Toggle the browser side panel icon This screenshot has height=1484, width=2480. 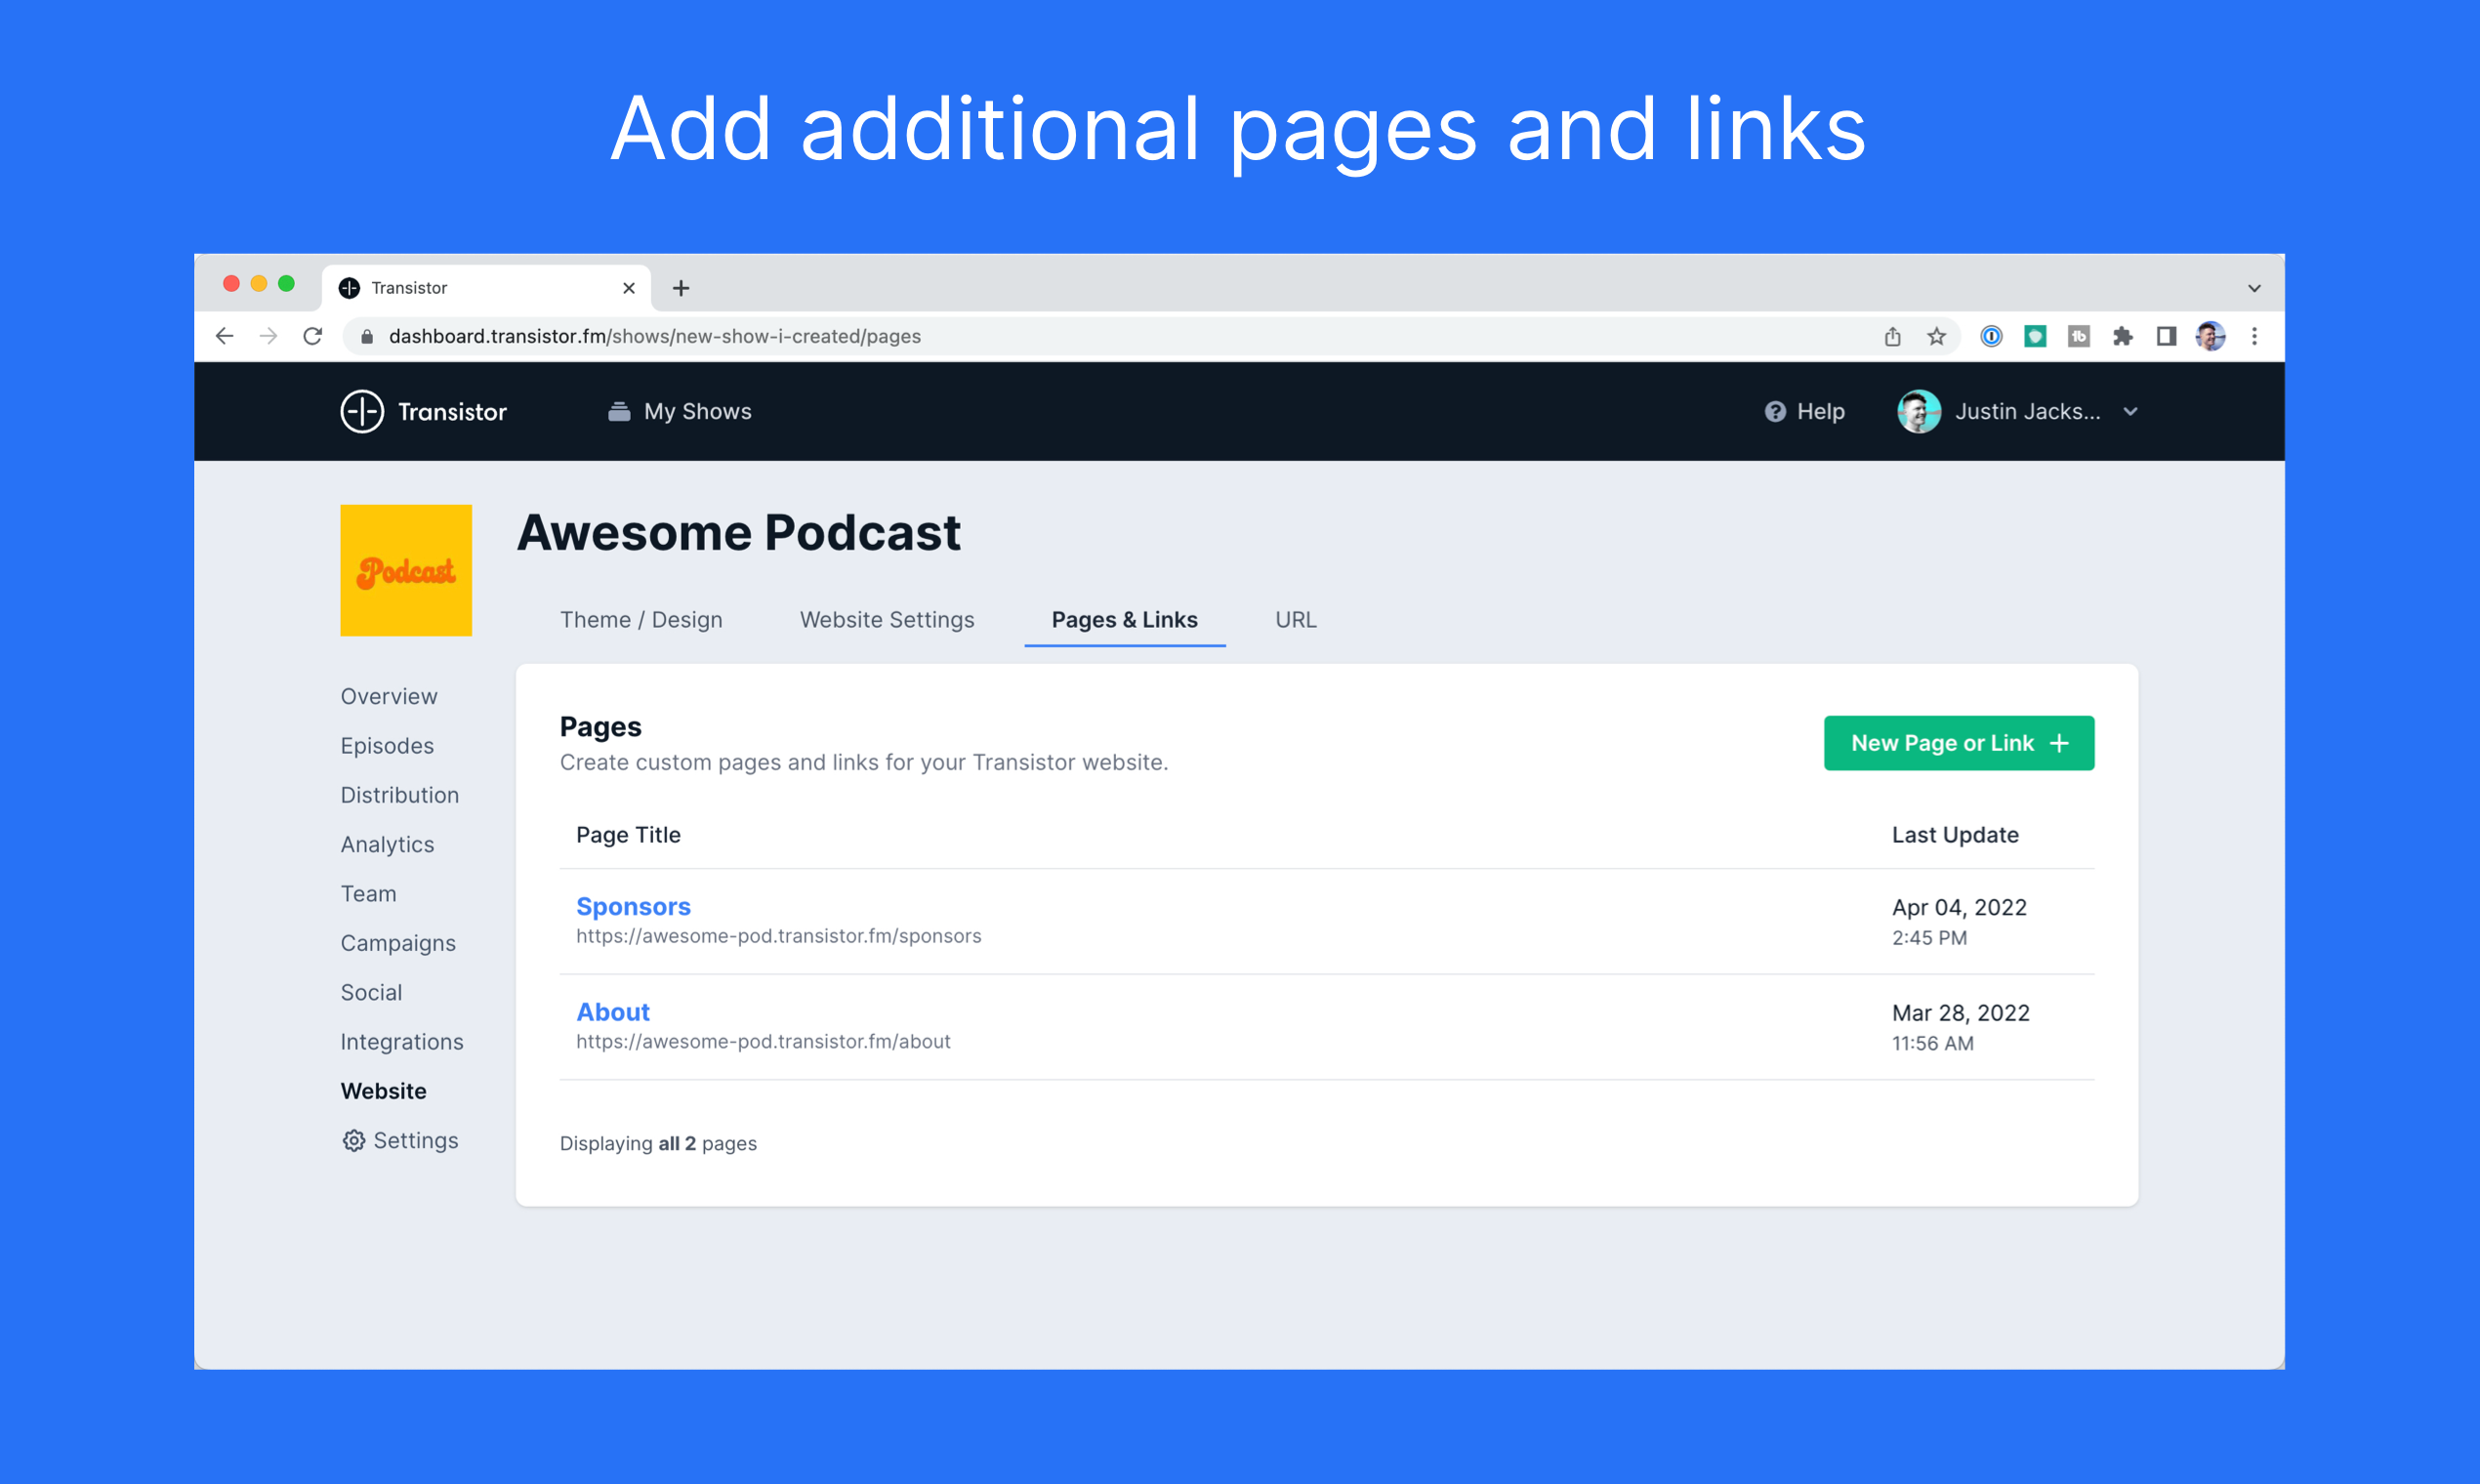[2166, 336]
